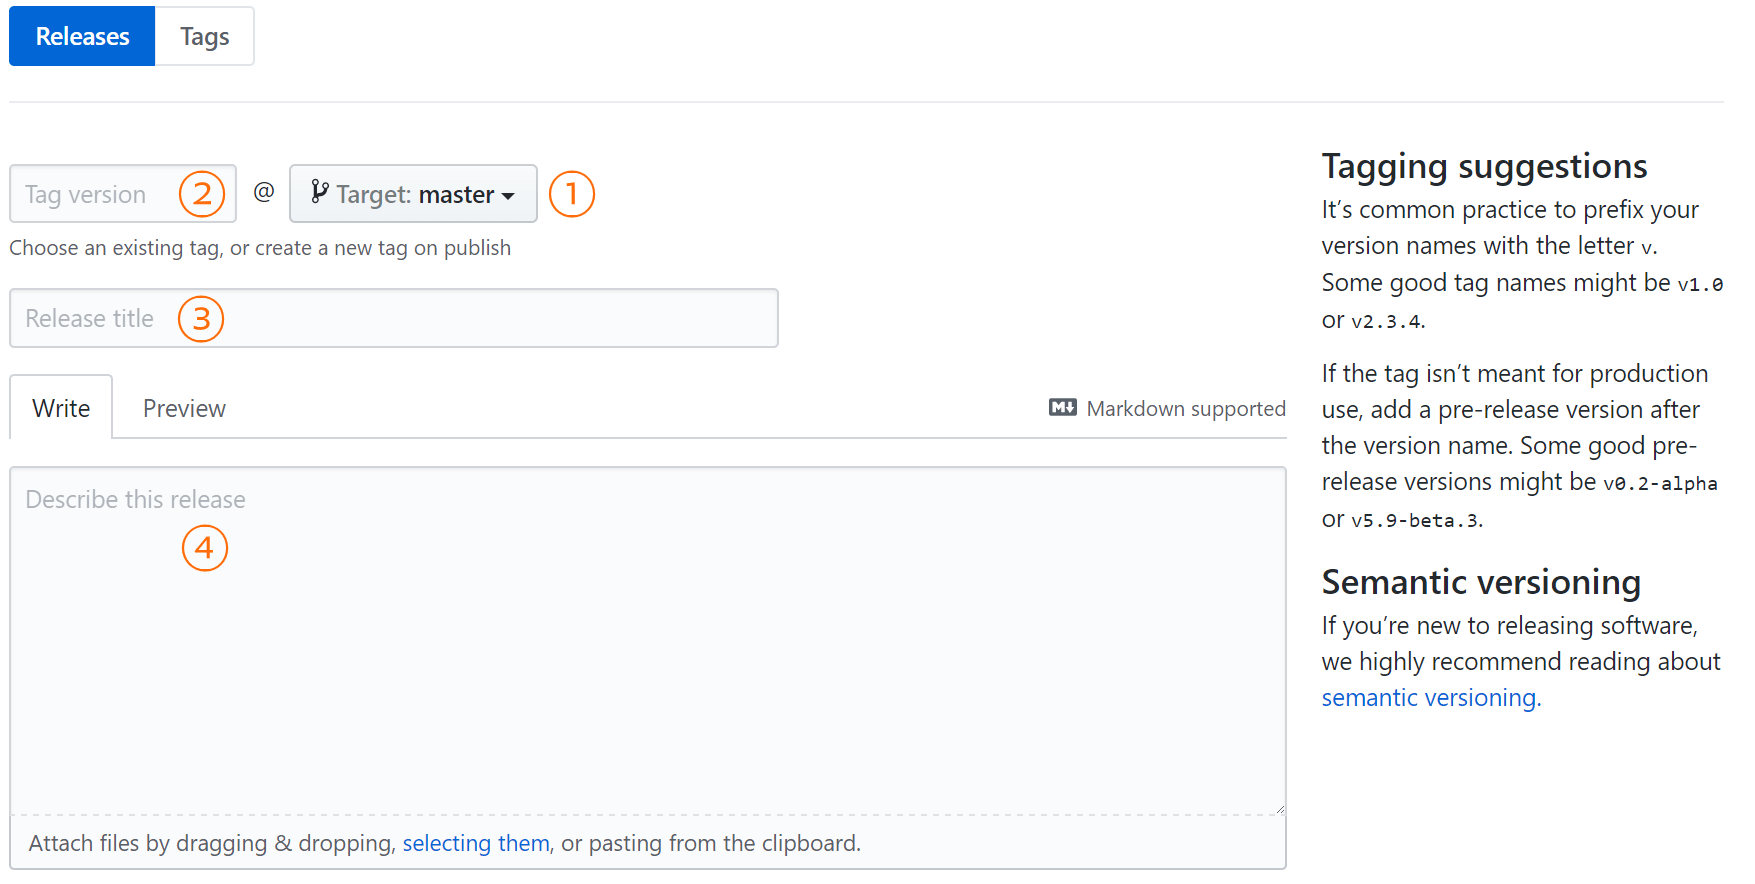Click the text area resize handle corner
Image resolution: width=1755 pixels, height=884 pixels.
1279,808
